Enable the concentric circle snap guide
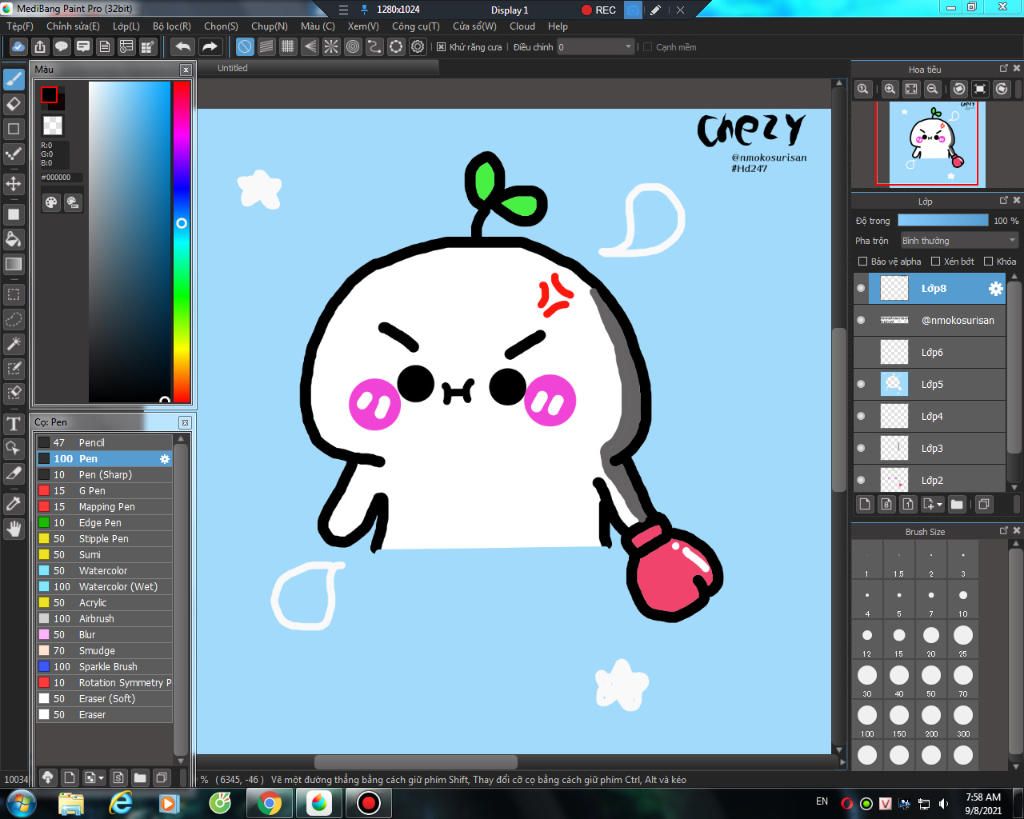The image size is (1024, 819). [353, 47]
